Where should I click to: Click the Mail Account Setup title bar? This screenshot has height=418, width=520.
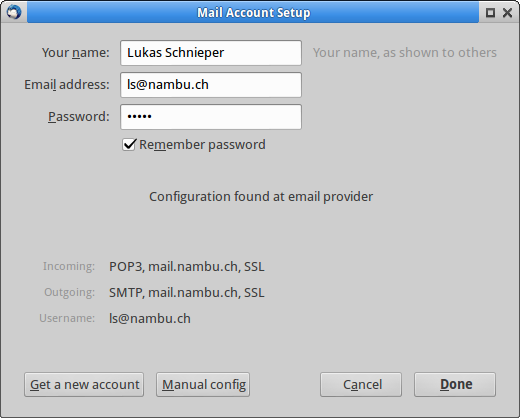point(253,13)
